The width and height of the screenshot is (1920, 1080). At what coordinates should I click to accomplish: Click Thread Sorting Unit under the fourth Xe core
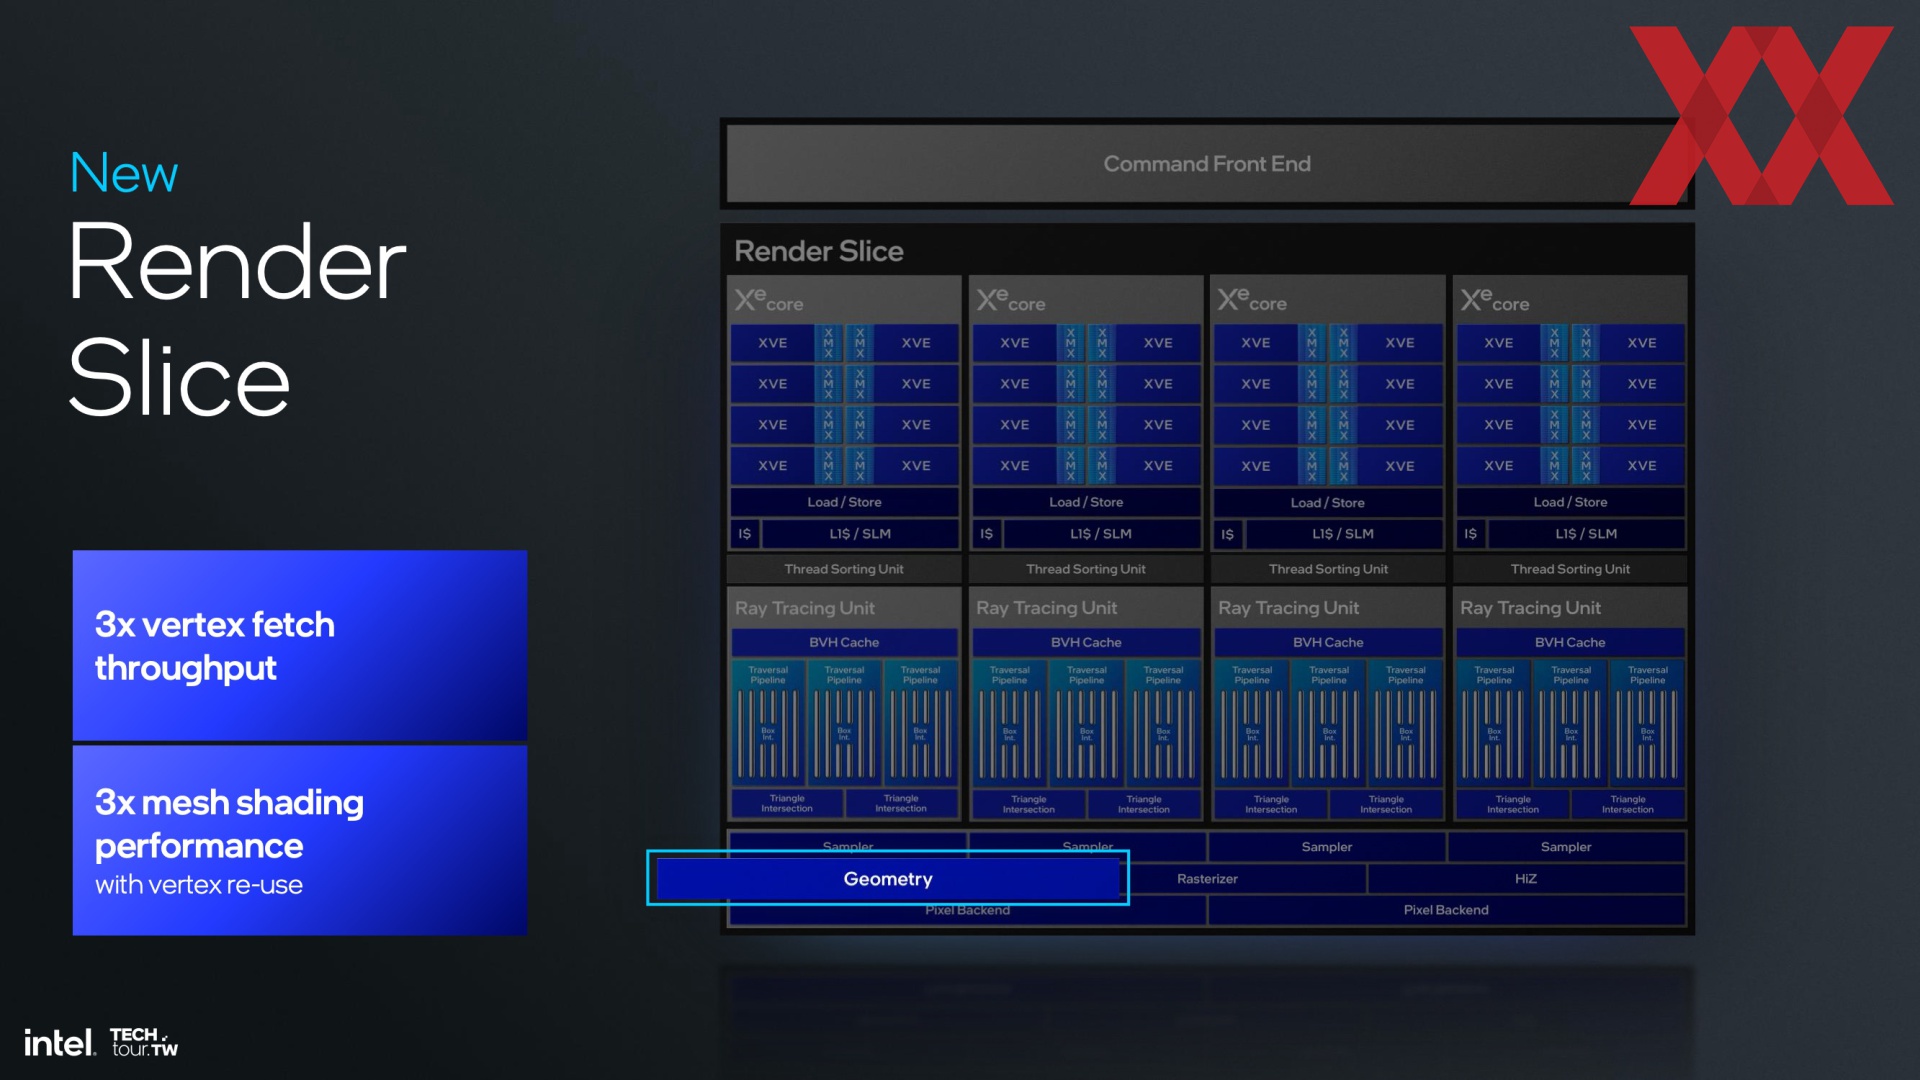pyautogui.click(x=1570, y=569)
